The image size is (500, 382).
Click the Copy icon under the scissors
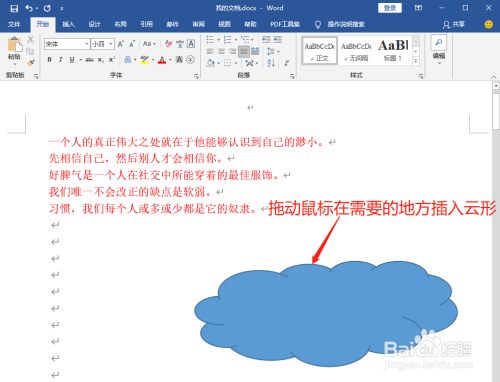tap(30, 51)
